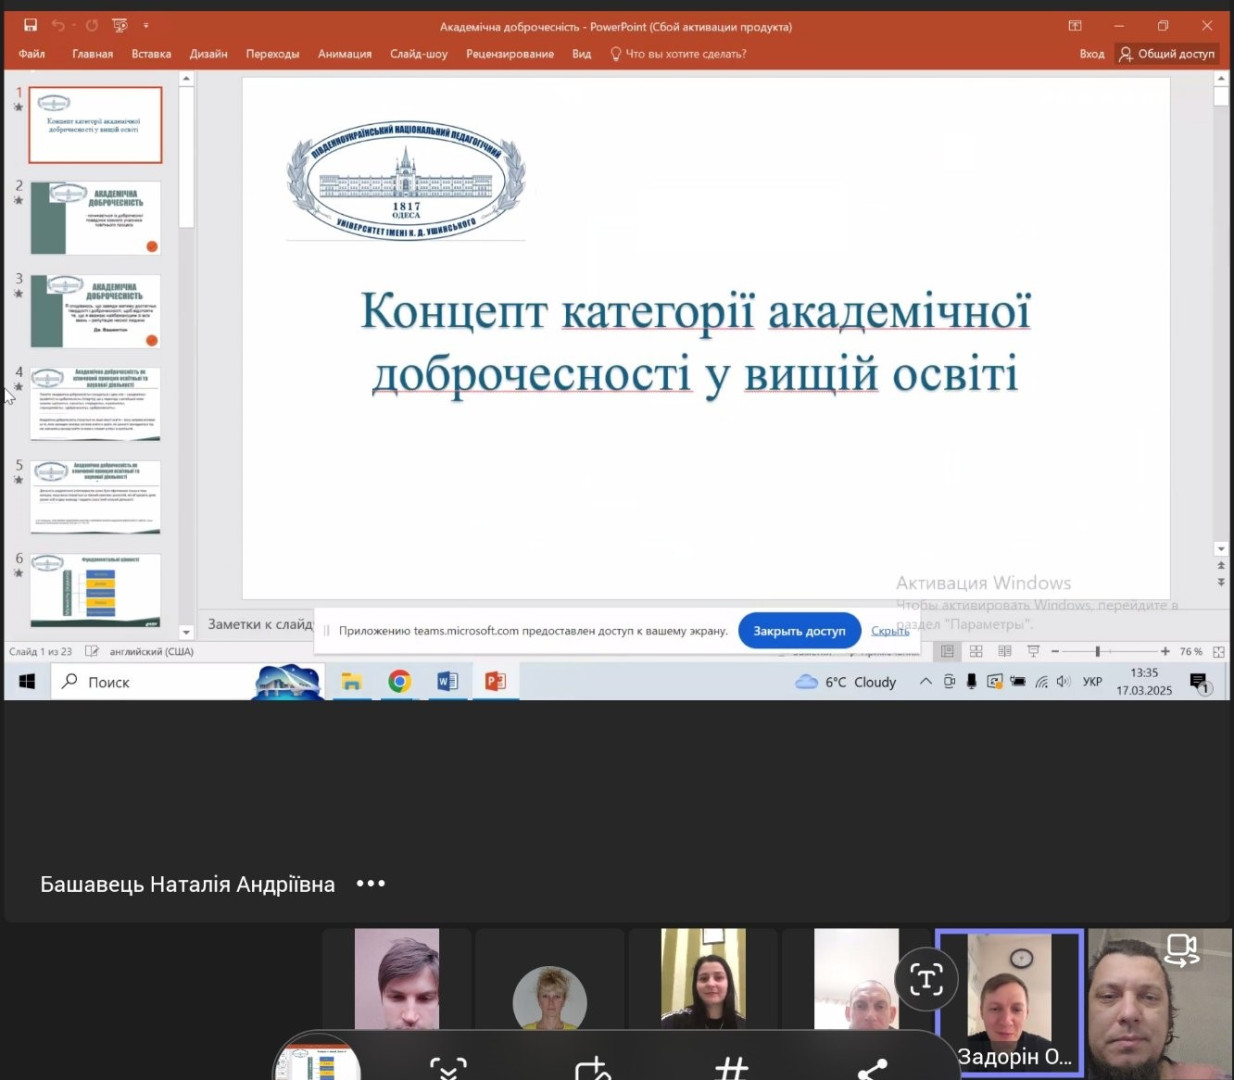Toggle Normal view button in status bar
Viewport: 1234px width, 1080px height.
pos(947,651)
